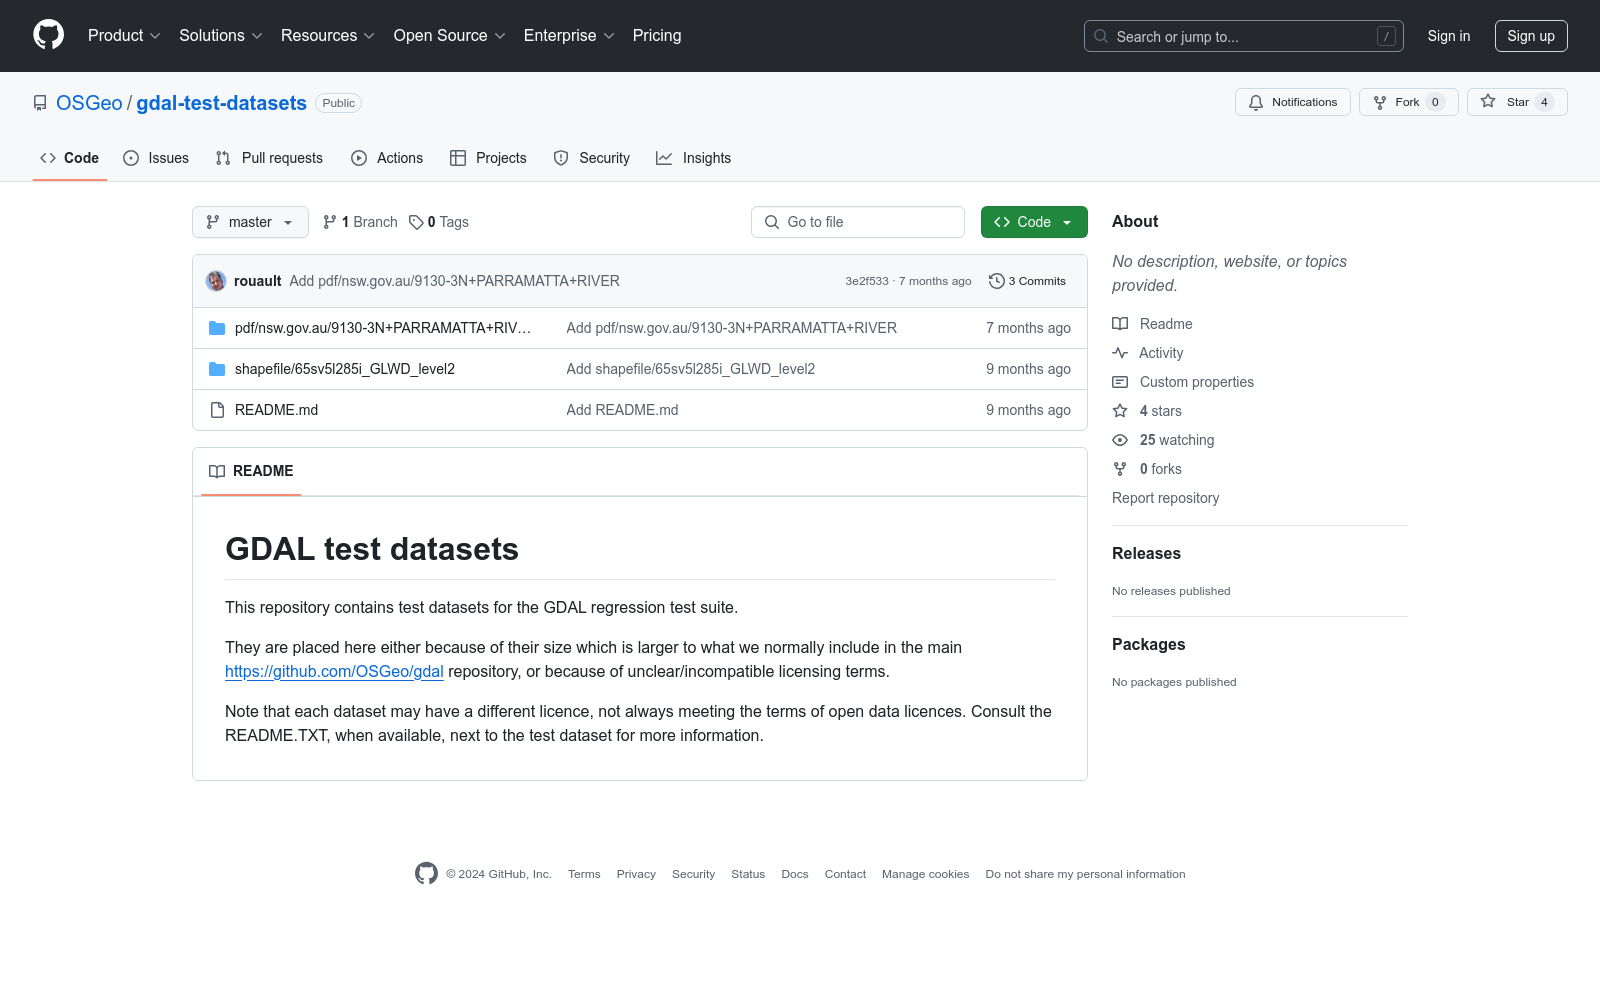
Task: Click the pulse icon beside Activity
Action: click(x=1120, y=353)
